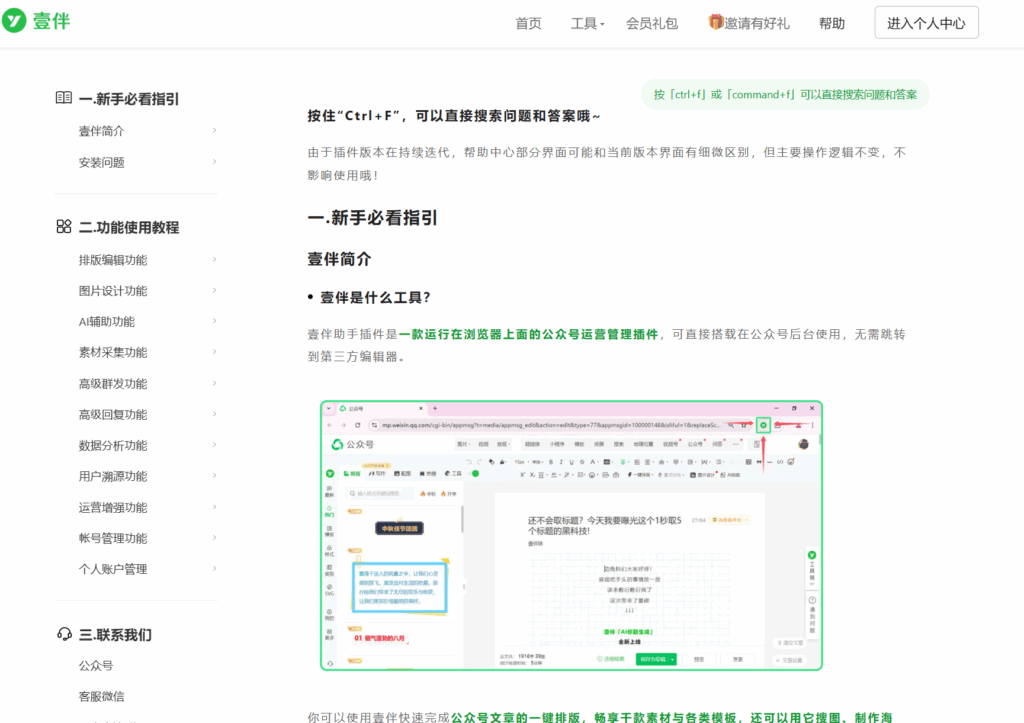Viewport: 1024px width, 723px height.
Task: Open 公众号 under 联系我们
Action: (95, 666)
